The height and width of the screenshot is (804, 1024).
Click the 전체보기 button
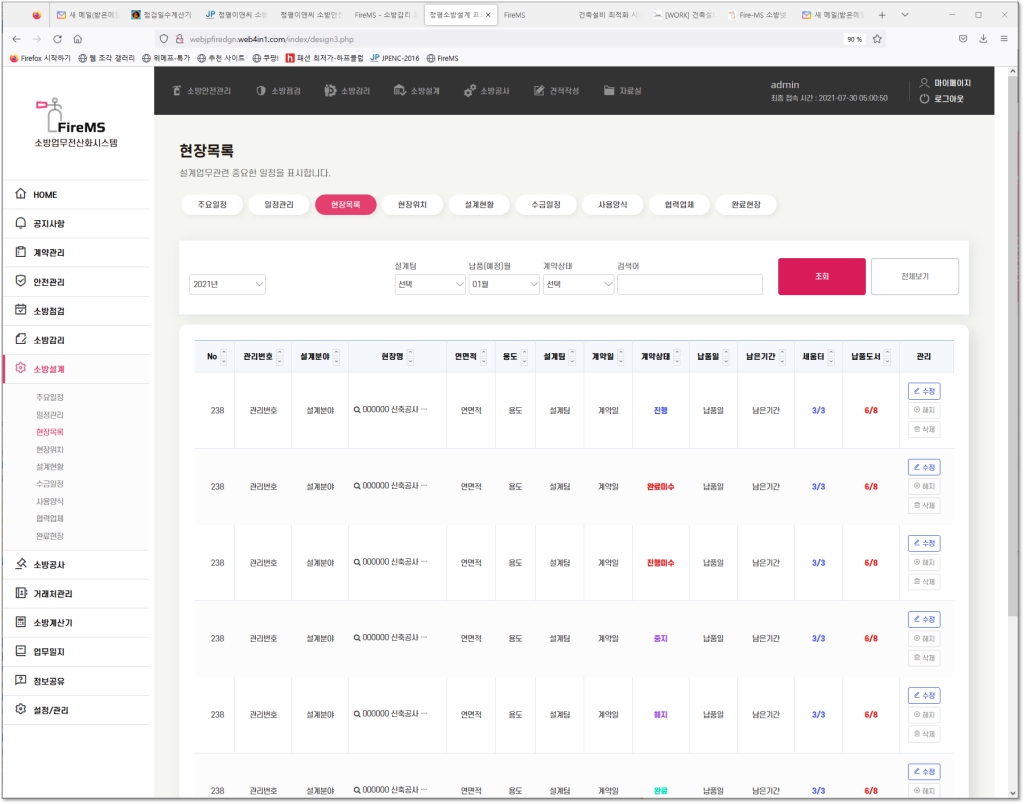coord(914,276)
